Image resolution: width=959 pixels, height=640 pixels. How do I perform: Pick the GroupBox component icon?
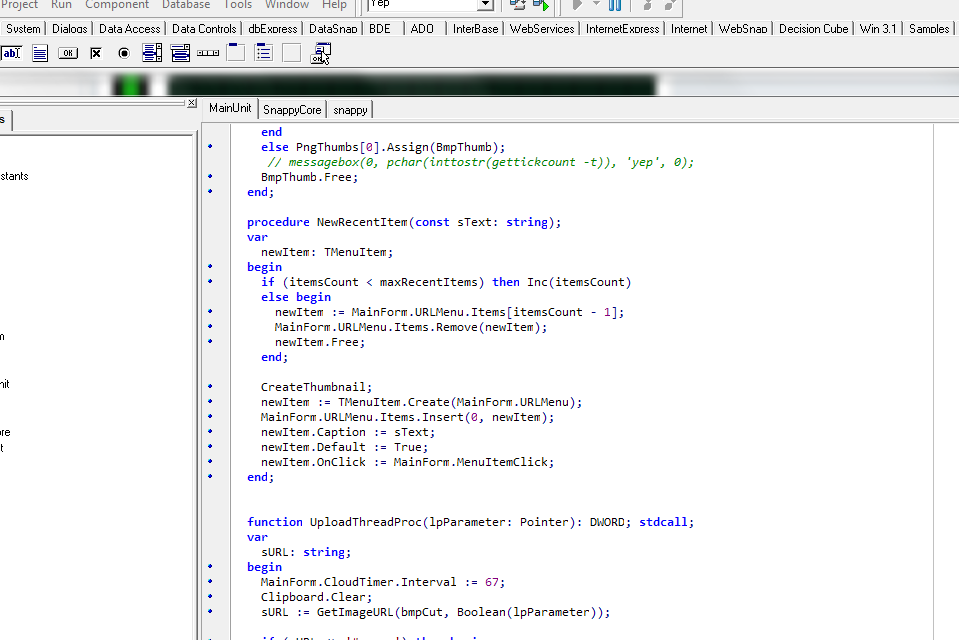[235, 53]
